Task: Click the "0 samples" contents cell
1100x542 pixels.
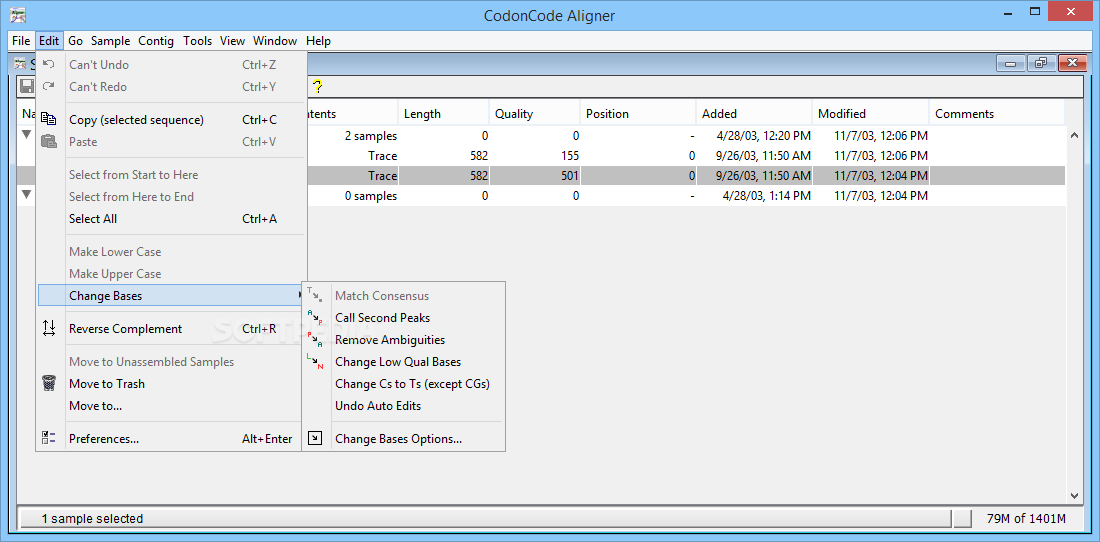Action: click(x=370, y=196)
